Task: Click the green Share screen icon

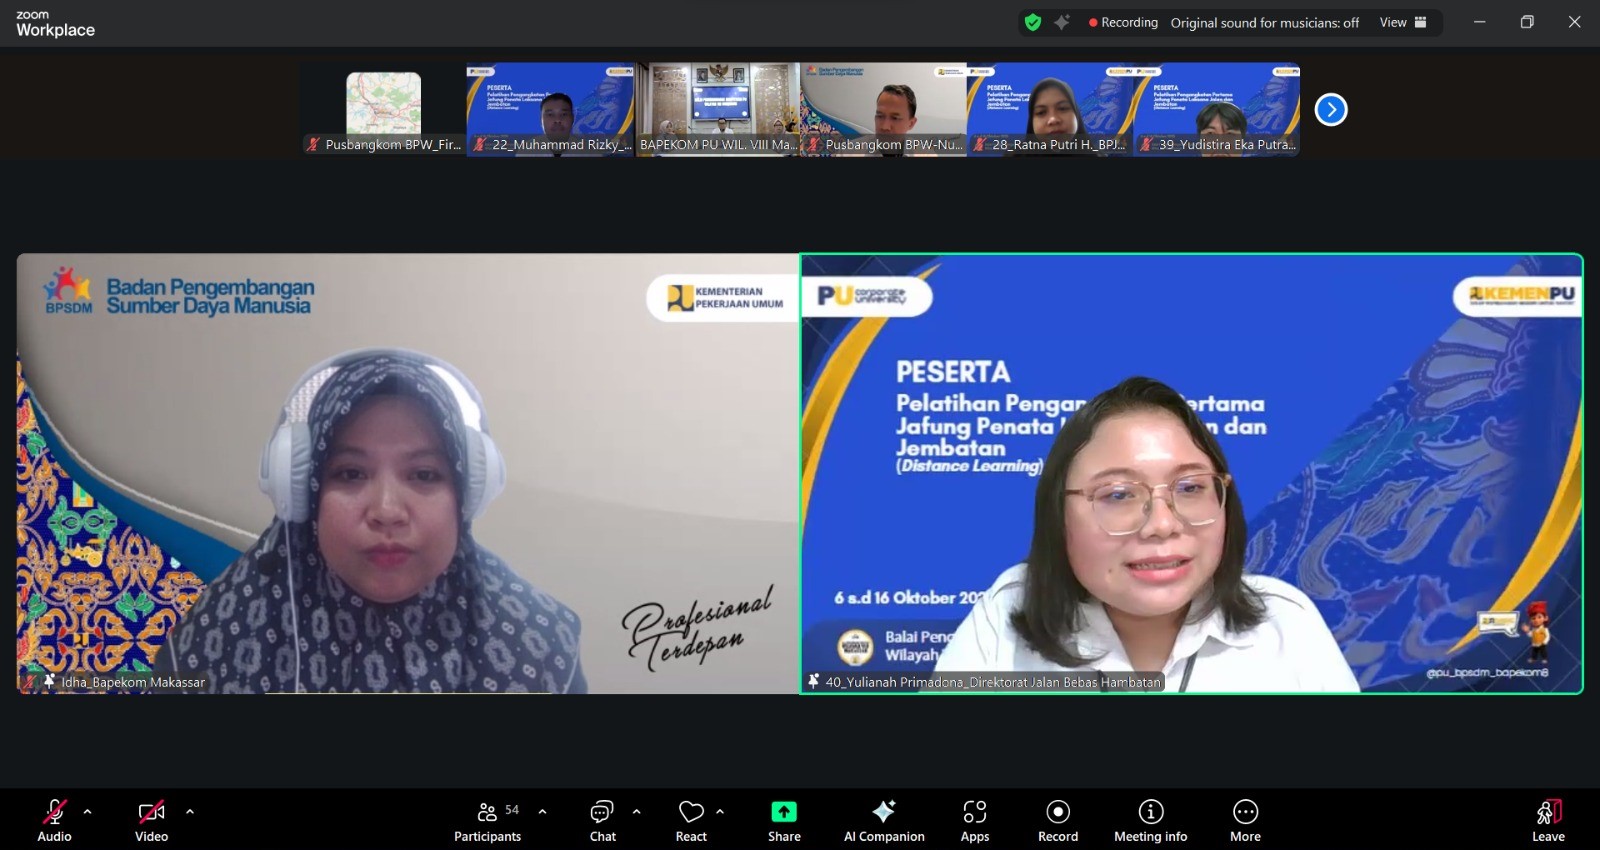Action: point(784,812)
